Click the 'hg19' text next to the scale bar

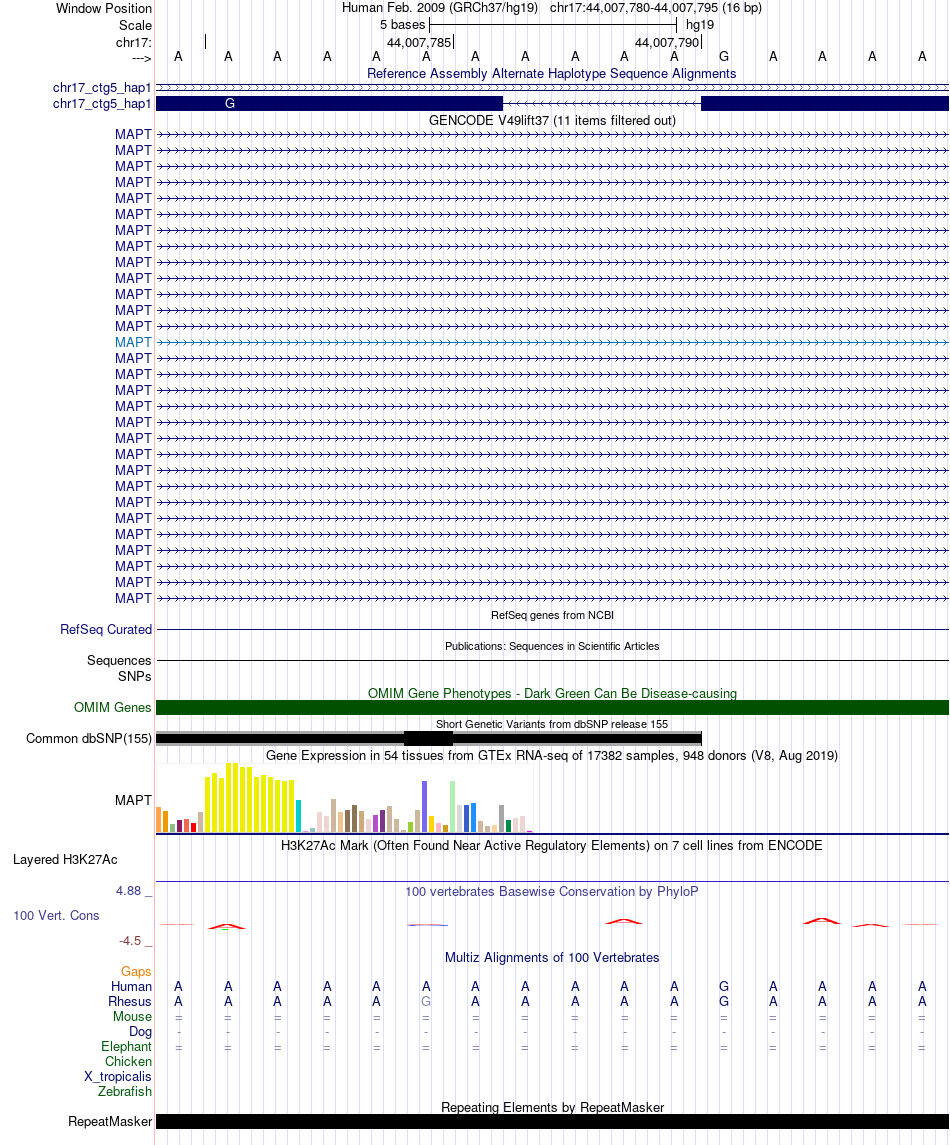coord(700,24)
